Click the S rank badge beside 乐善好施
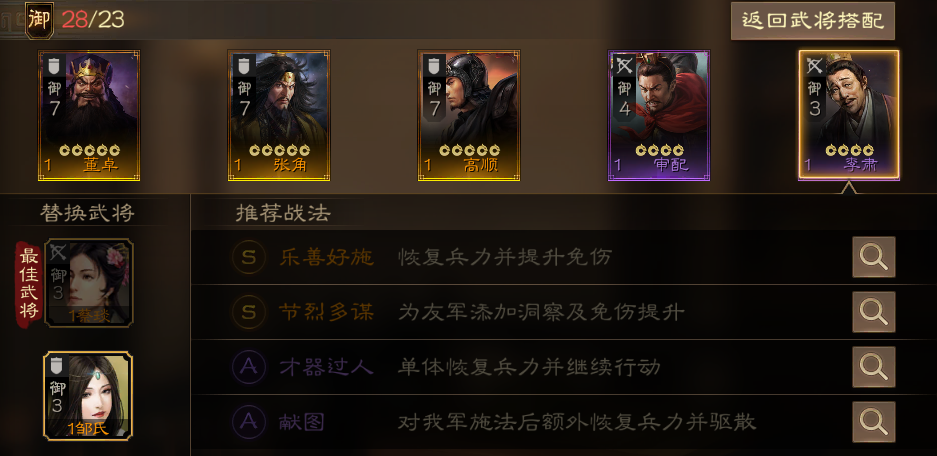937x456 pixels. (249, 258)
